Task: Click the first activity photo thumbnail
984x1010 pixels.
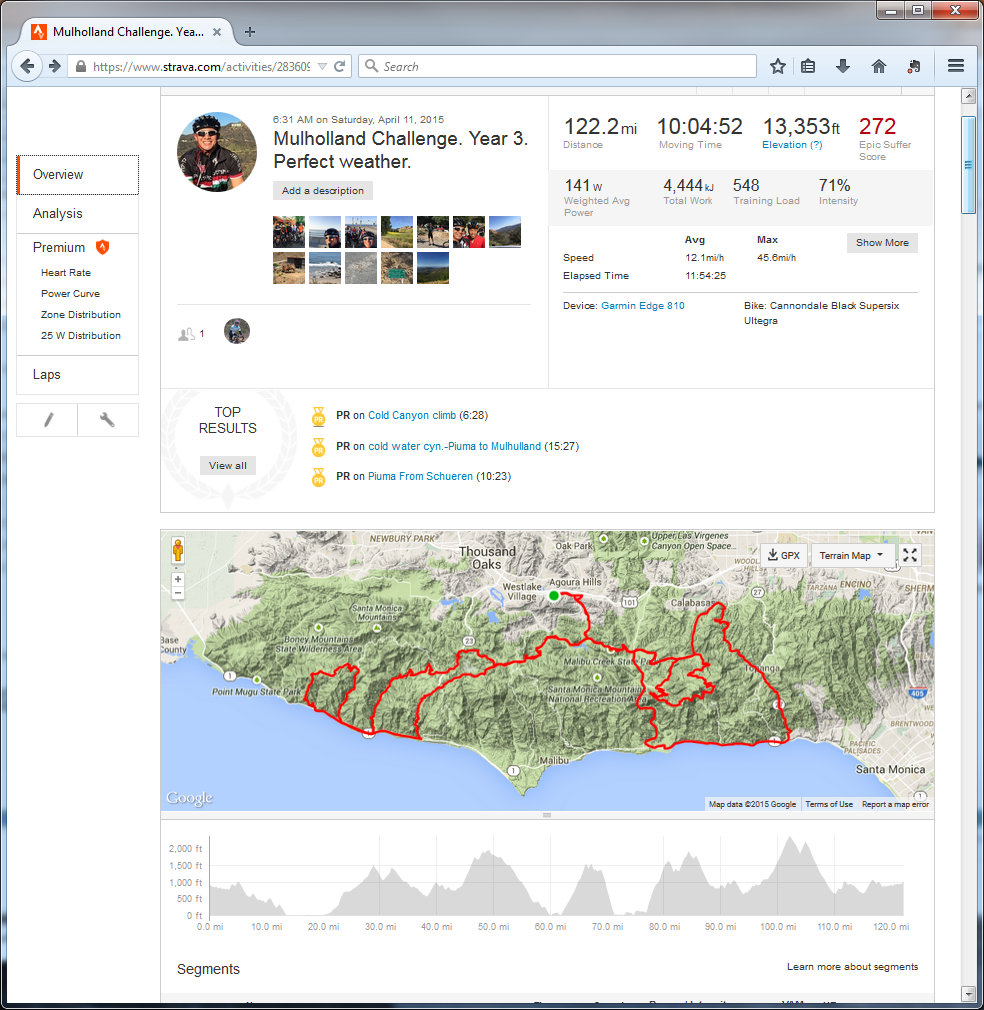Action: (289, 232)
